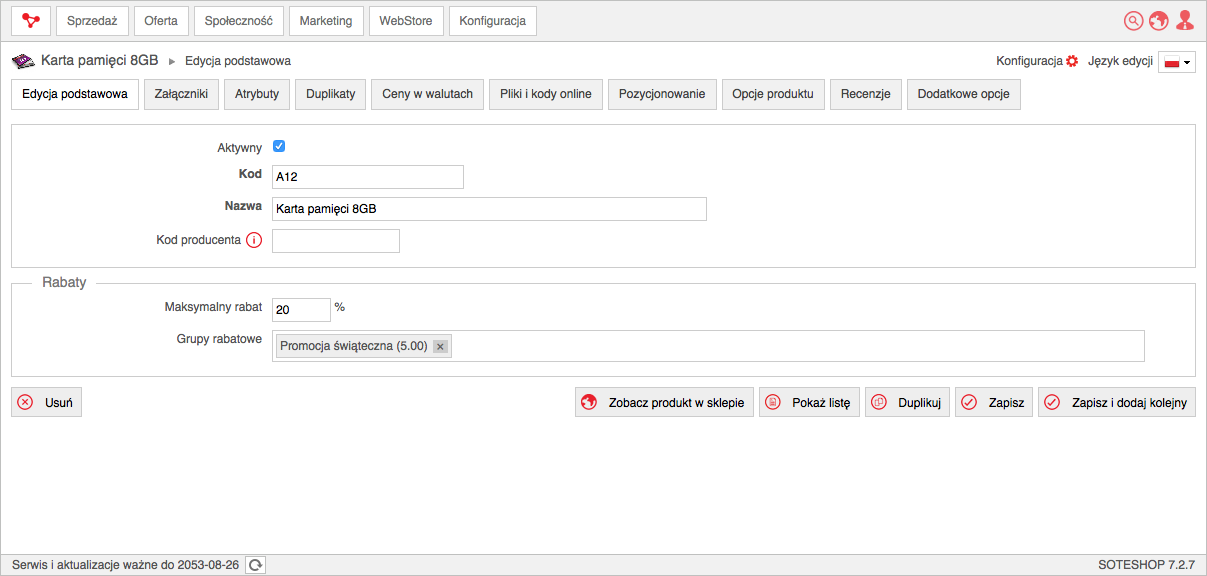The width and height of the screenshot is (1207, 576).
Task: Click the product icon beside Karta pamięci 8GB
Action: (23, 61)
